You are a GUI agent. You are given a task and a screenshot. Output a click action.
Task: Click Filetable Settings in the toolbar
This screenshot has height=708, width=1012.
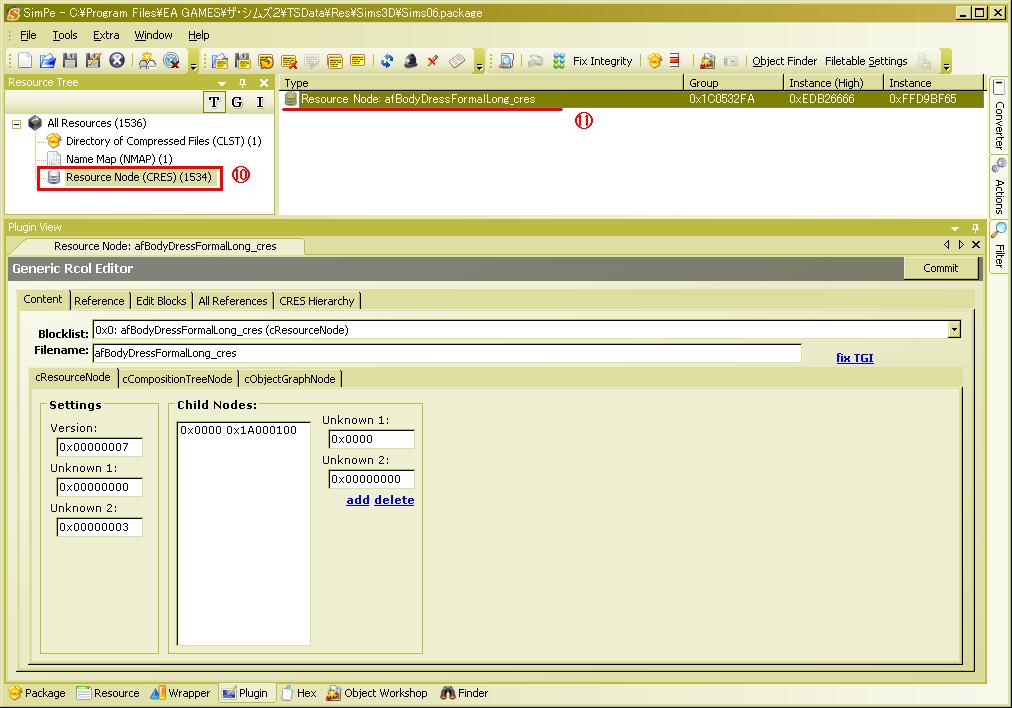866,61
